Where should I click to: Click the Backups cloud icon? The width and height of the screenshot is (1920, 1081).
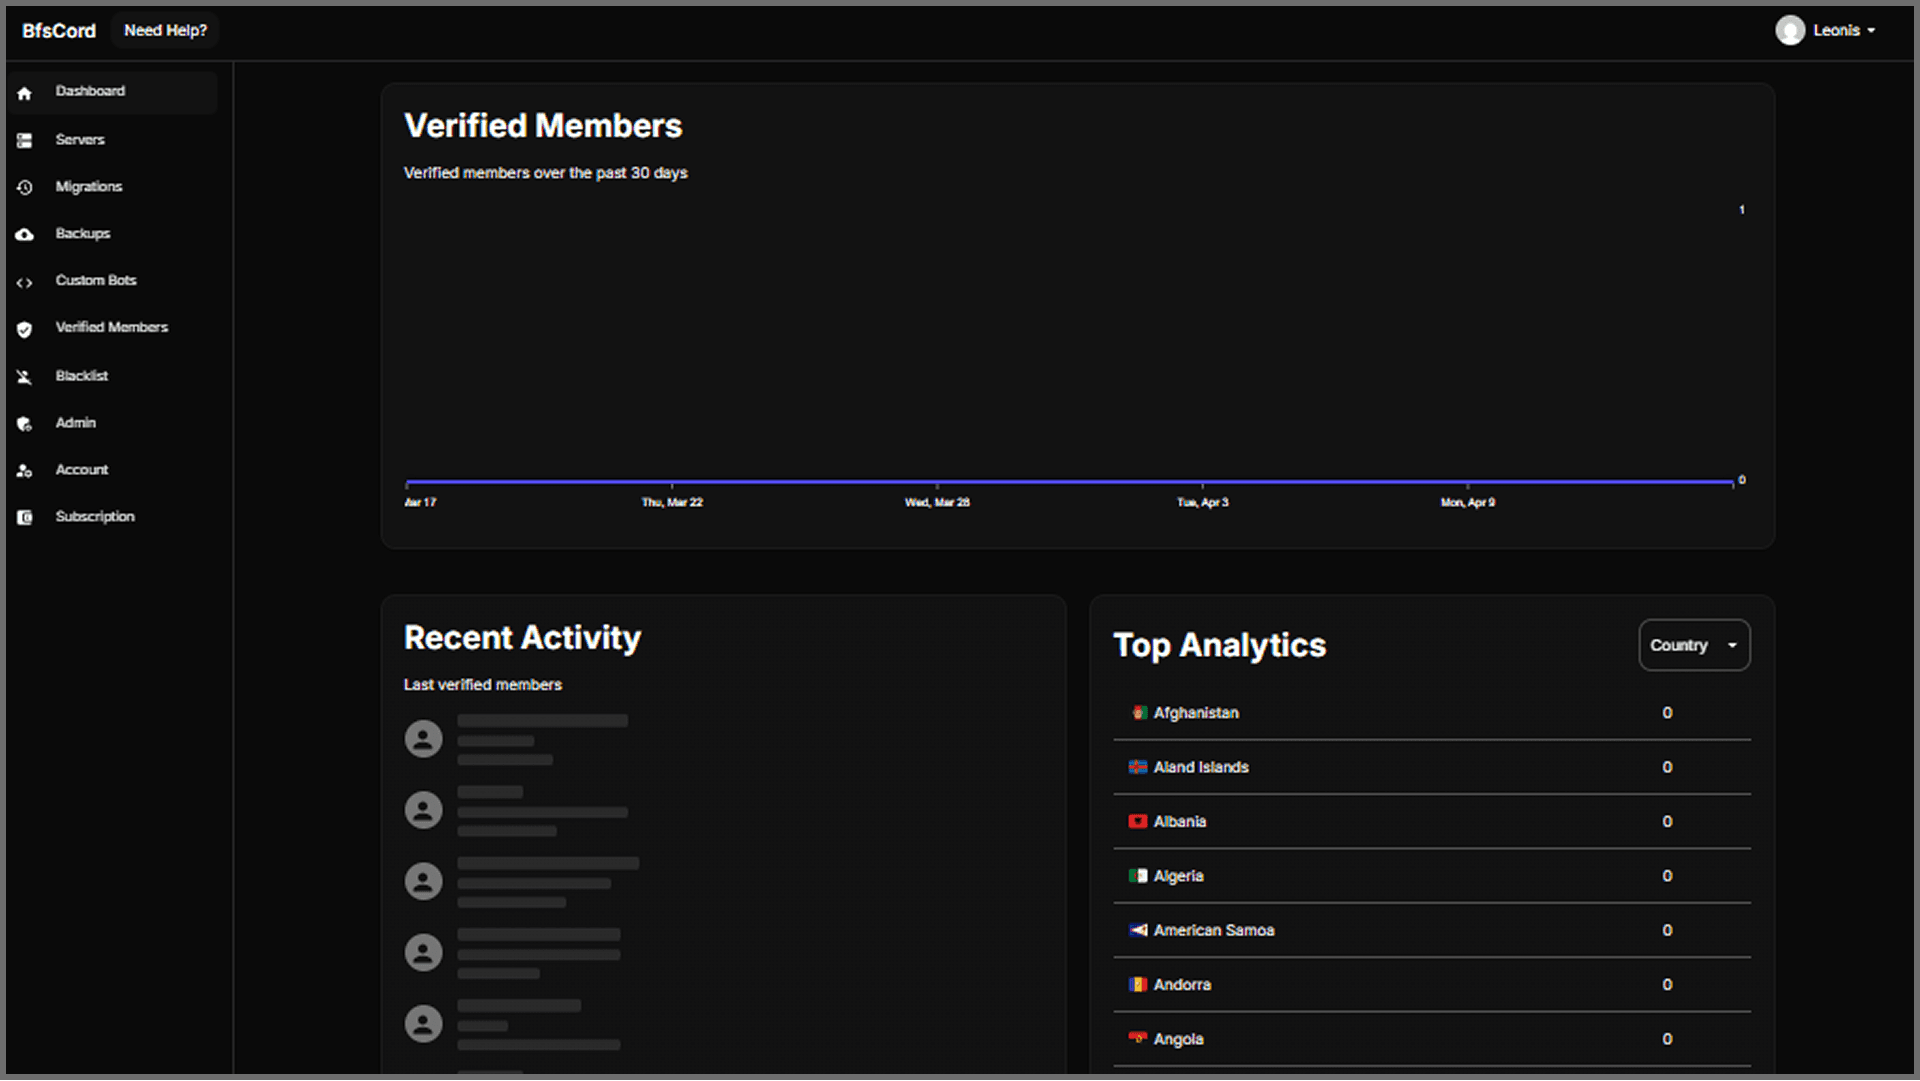tap(25, 235)
